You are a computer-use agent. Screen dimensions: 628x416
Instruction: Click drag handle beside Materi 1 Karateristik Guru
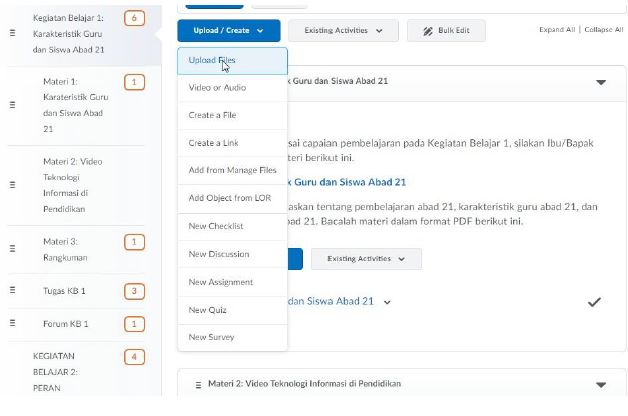coord(12,105)
